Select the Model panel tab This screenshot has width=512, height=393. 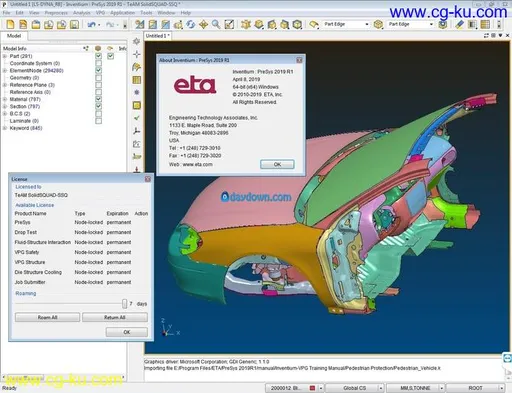point(14,36)
